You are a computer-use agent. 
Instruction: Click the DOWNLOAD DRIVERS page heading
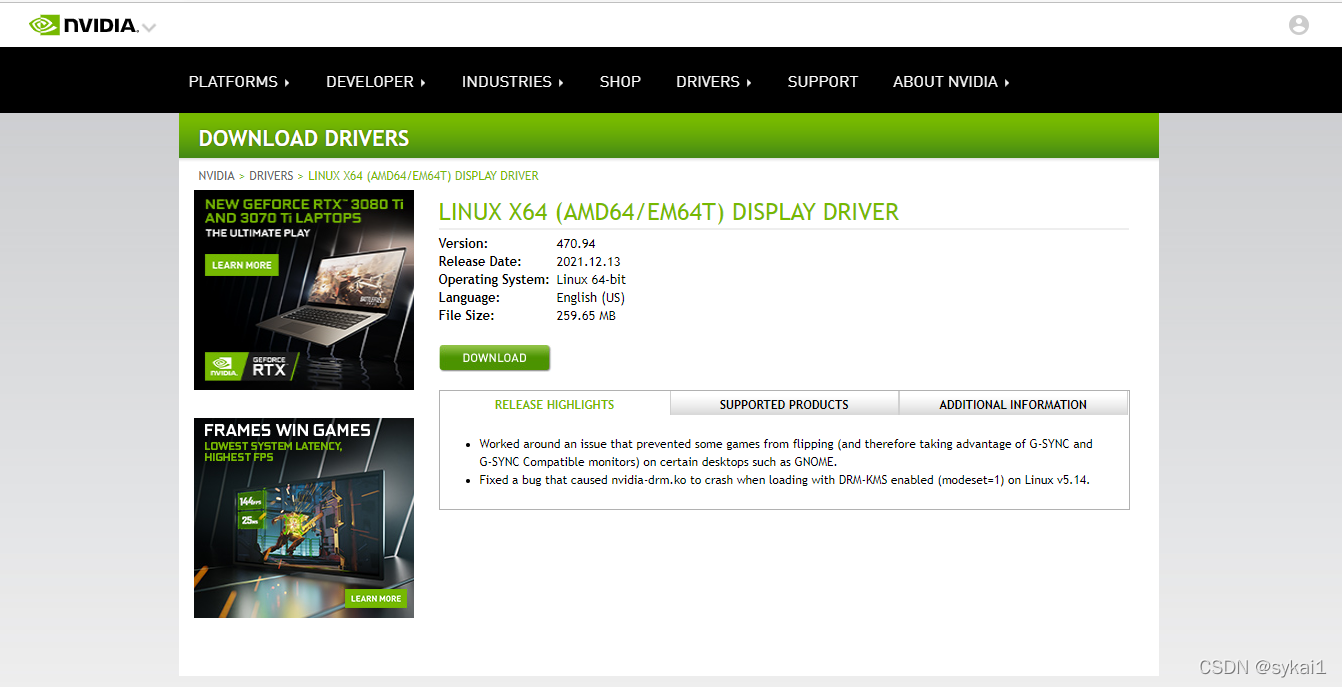(x=304, y=138)
